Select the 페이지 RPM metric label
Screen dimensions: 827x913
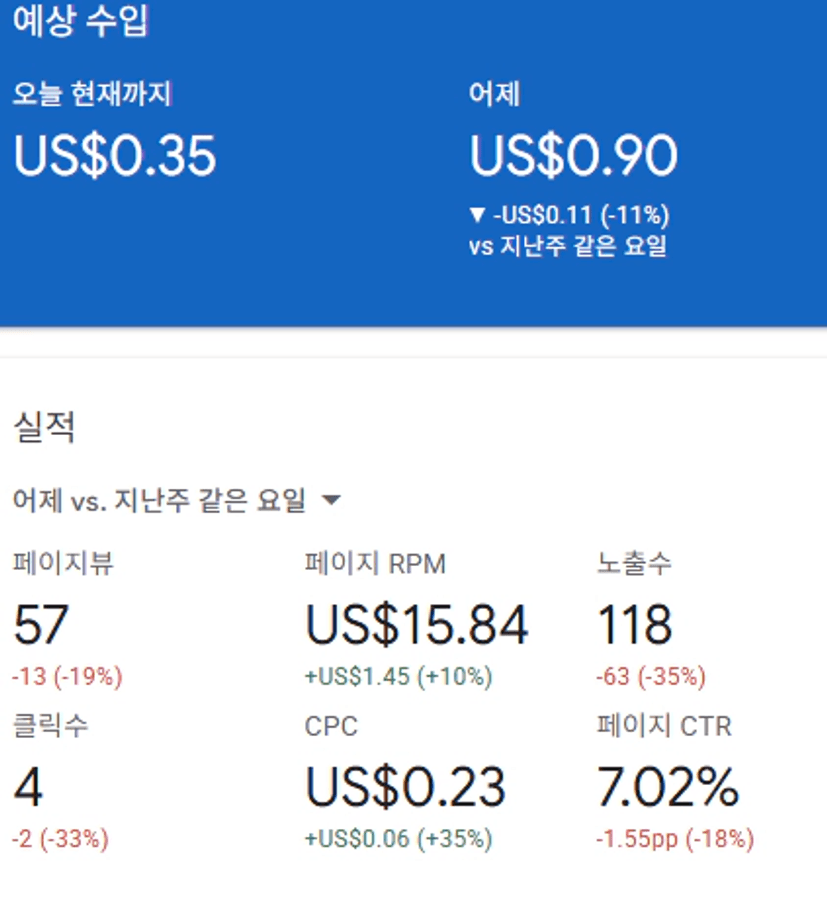[375, 564]
